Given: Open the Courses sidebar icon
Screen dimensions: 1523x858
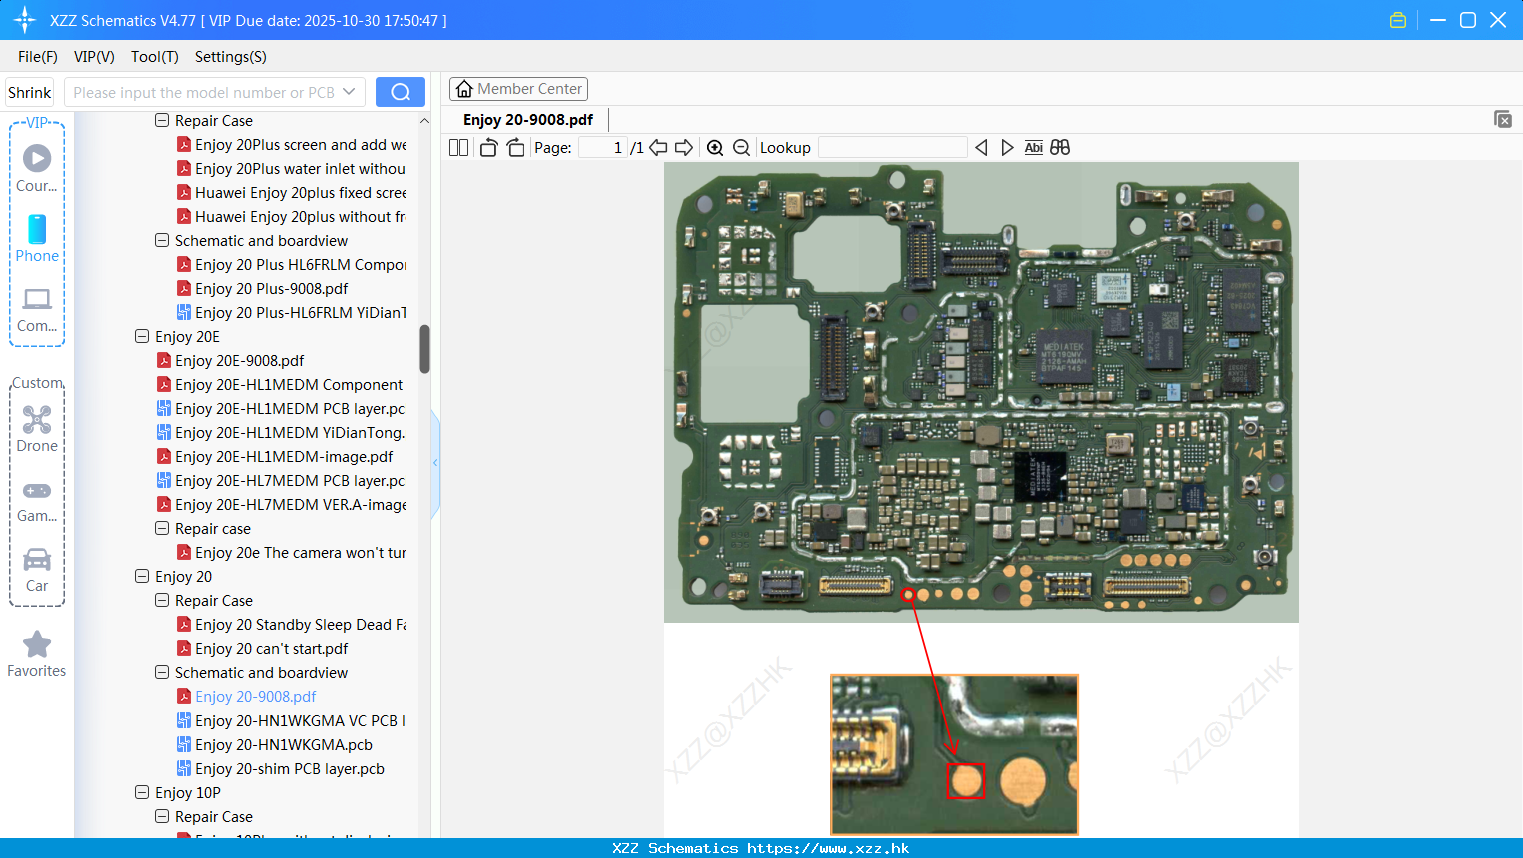Looking at the screenshot, I should coord(37,168).
